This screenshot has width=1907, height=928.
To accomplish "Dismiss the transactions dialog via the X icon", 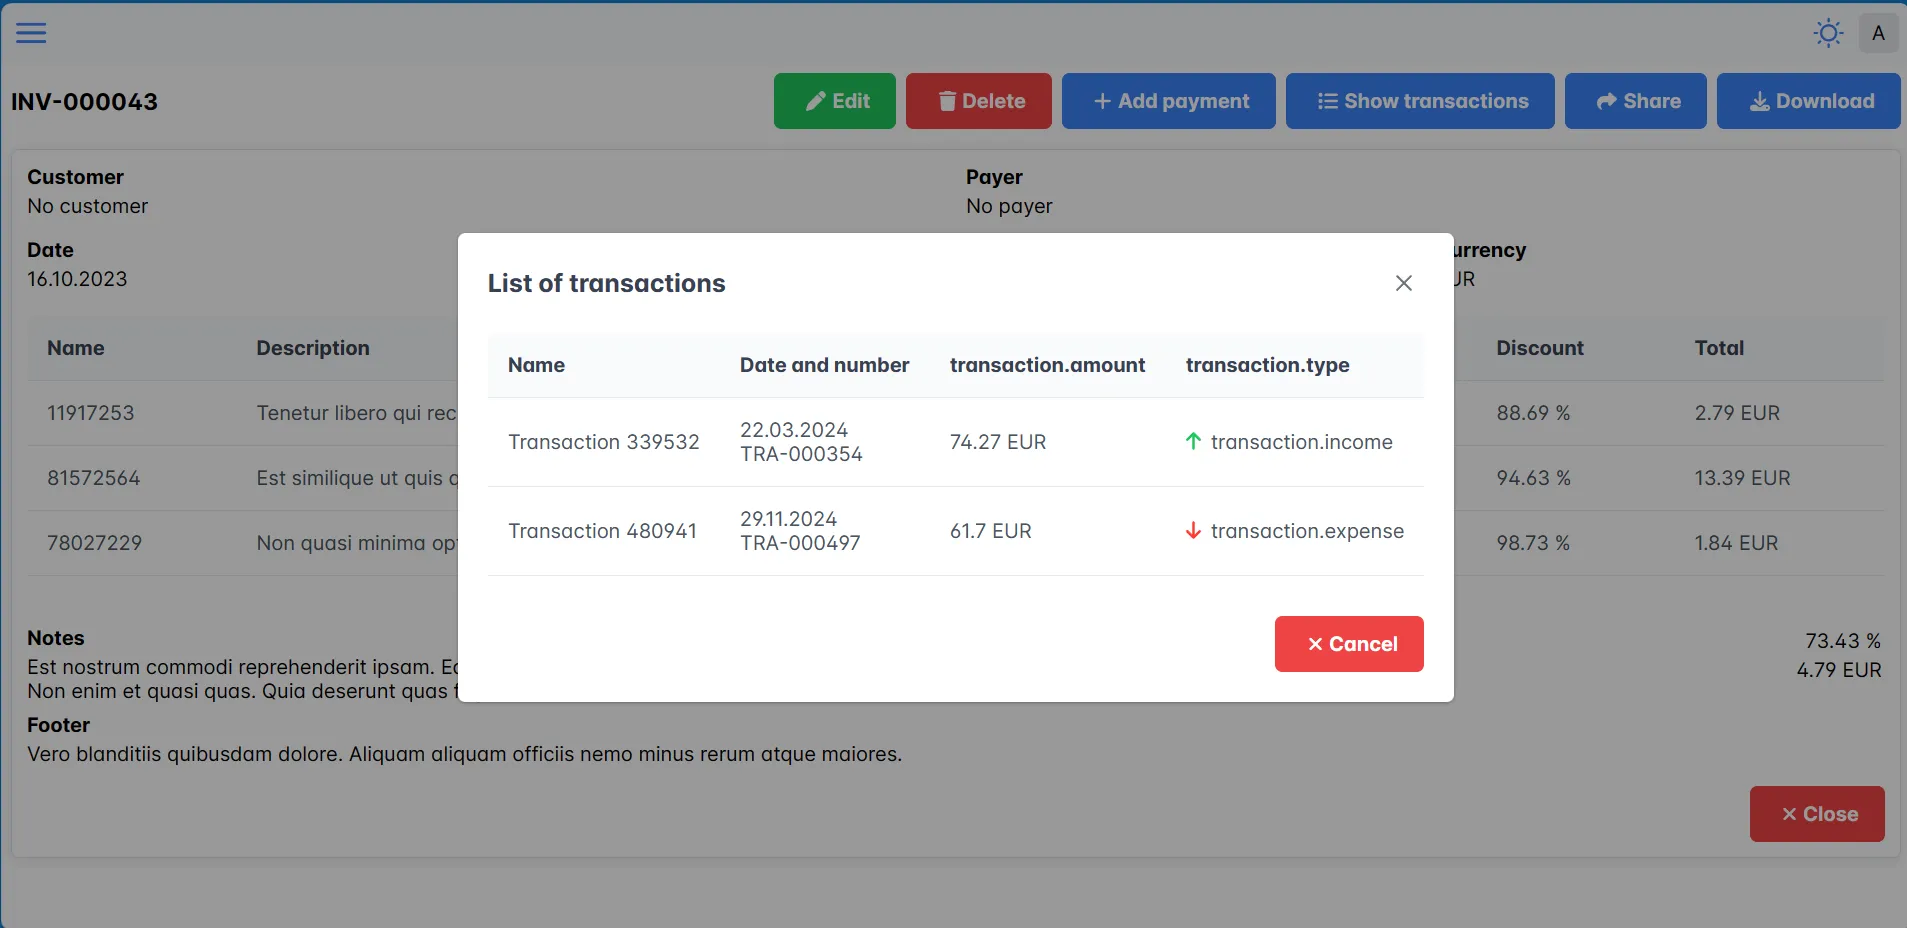I will pyautogui.click(x=1402, y=283).
